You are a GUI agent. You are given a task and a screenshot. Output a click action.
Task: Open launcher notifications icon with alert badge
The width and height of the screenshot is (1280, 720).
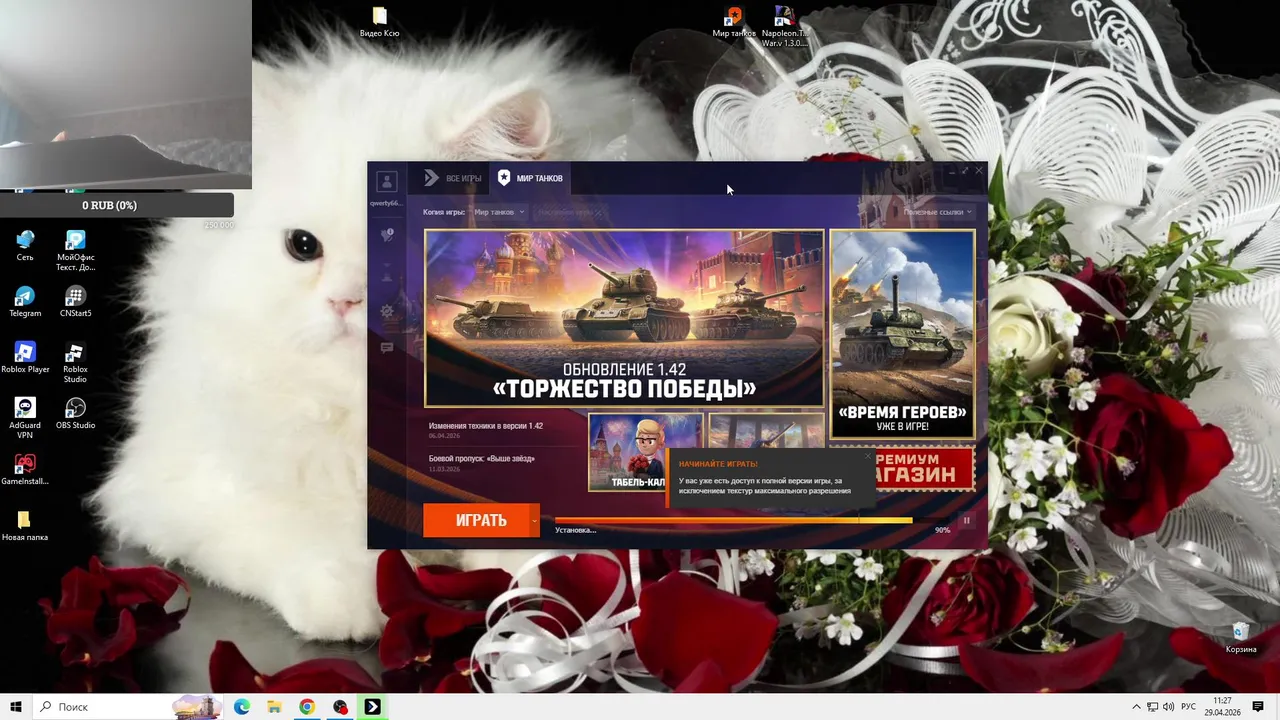click(387, 235)
